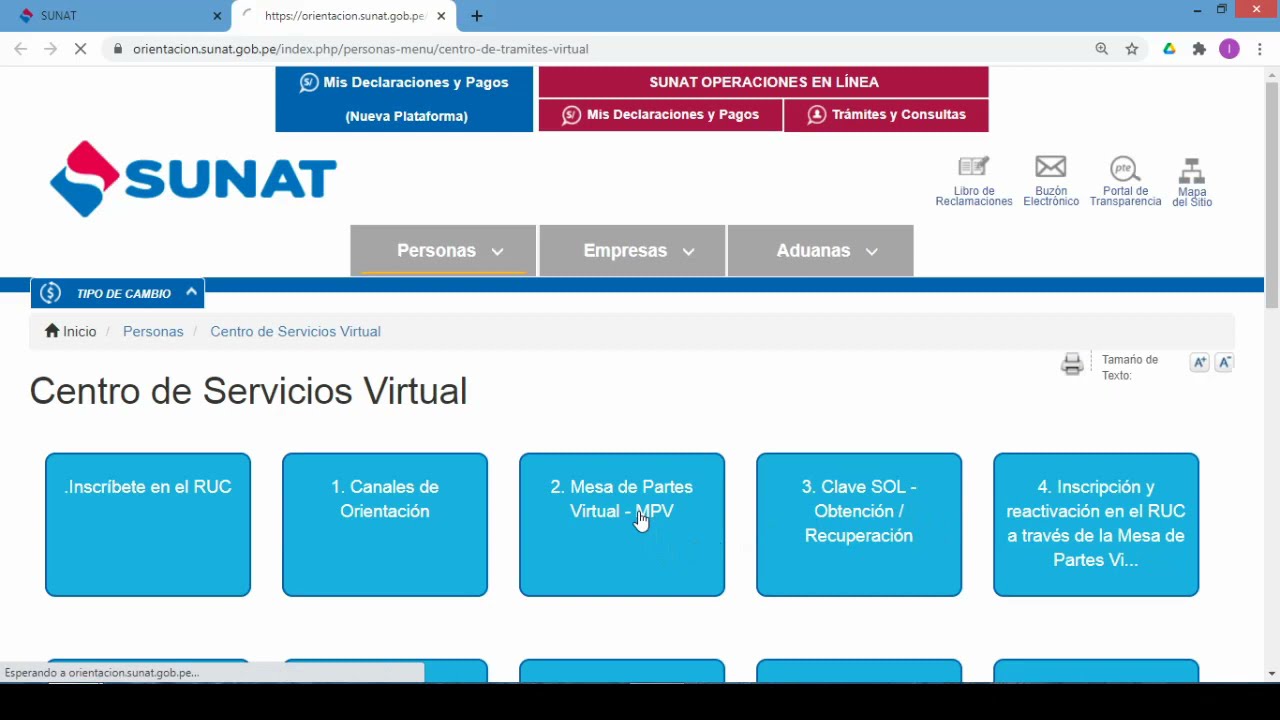Click the Inicio breadcrumb text
This screenshot has height=720, width=1280.
[80, 331]
